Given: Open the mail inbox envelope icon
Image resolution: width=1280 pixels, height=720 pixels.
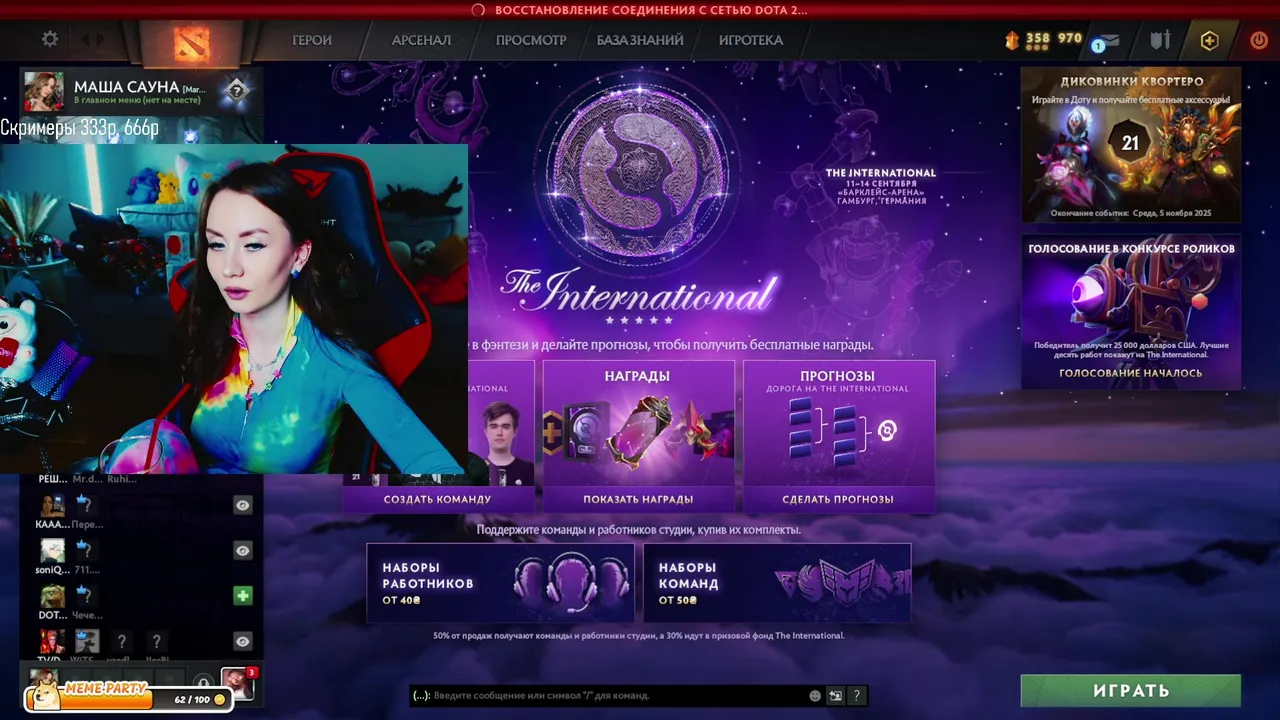Looking at the screenshot, I should [1108, 41].
